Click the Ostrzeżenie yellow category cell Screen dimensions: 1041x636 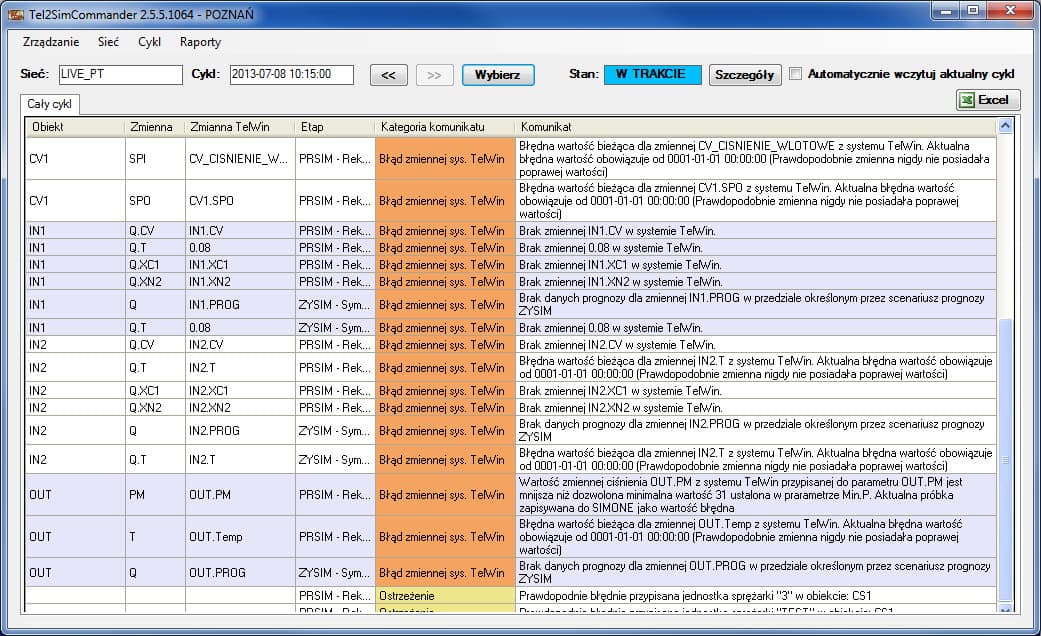point(445,596)
